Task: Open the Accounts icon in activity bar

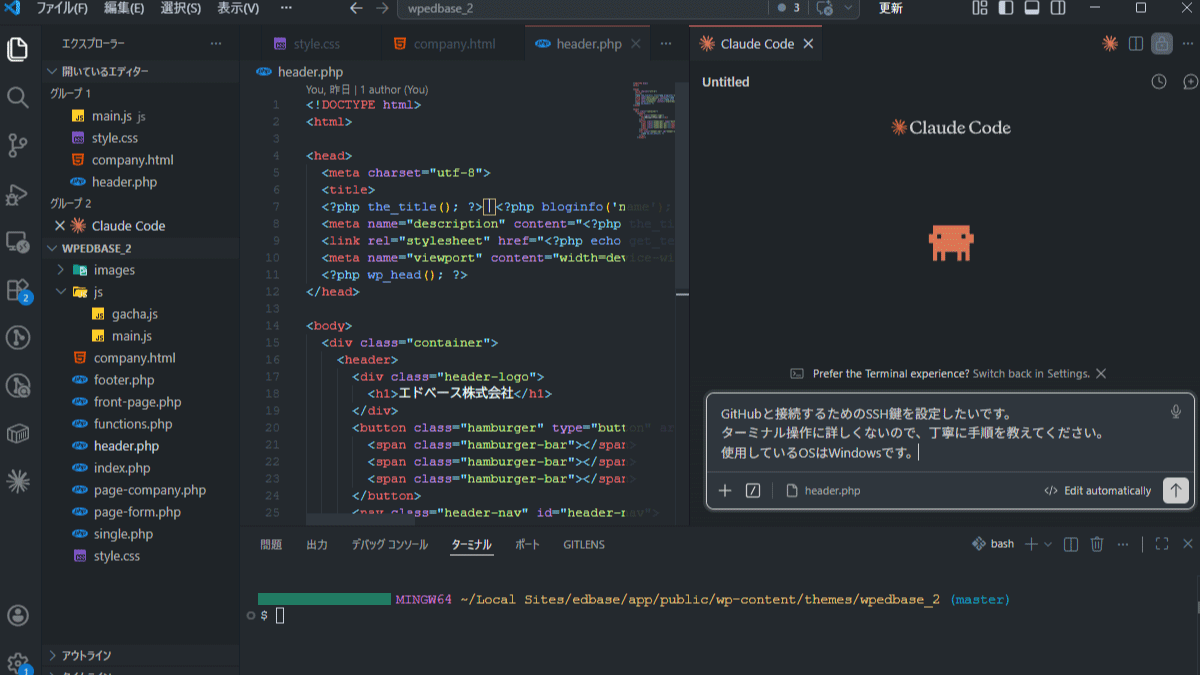Action: (17, 615)
